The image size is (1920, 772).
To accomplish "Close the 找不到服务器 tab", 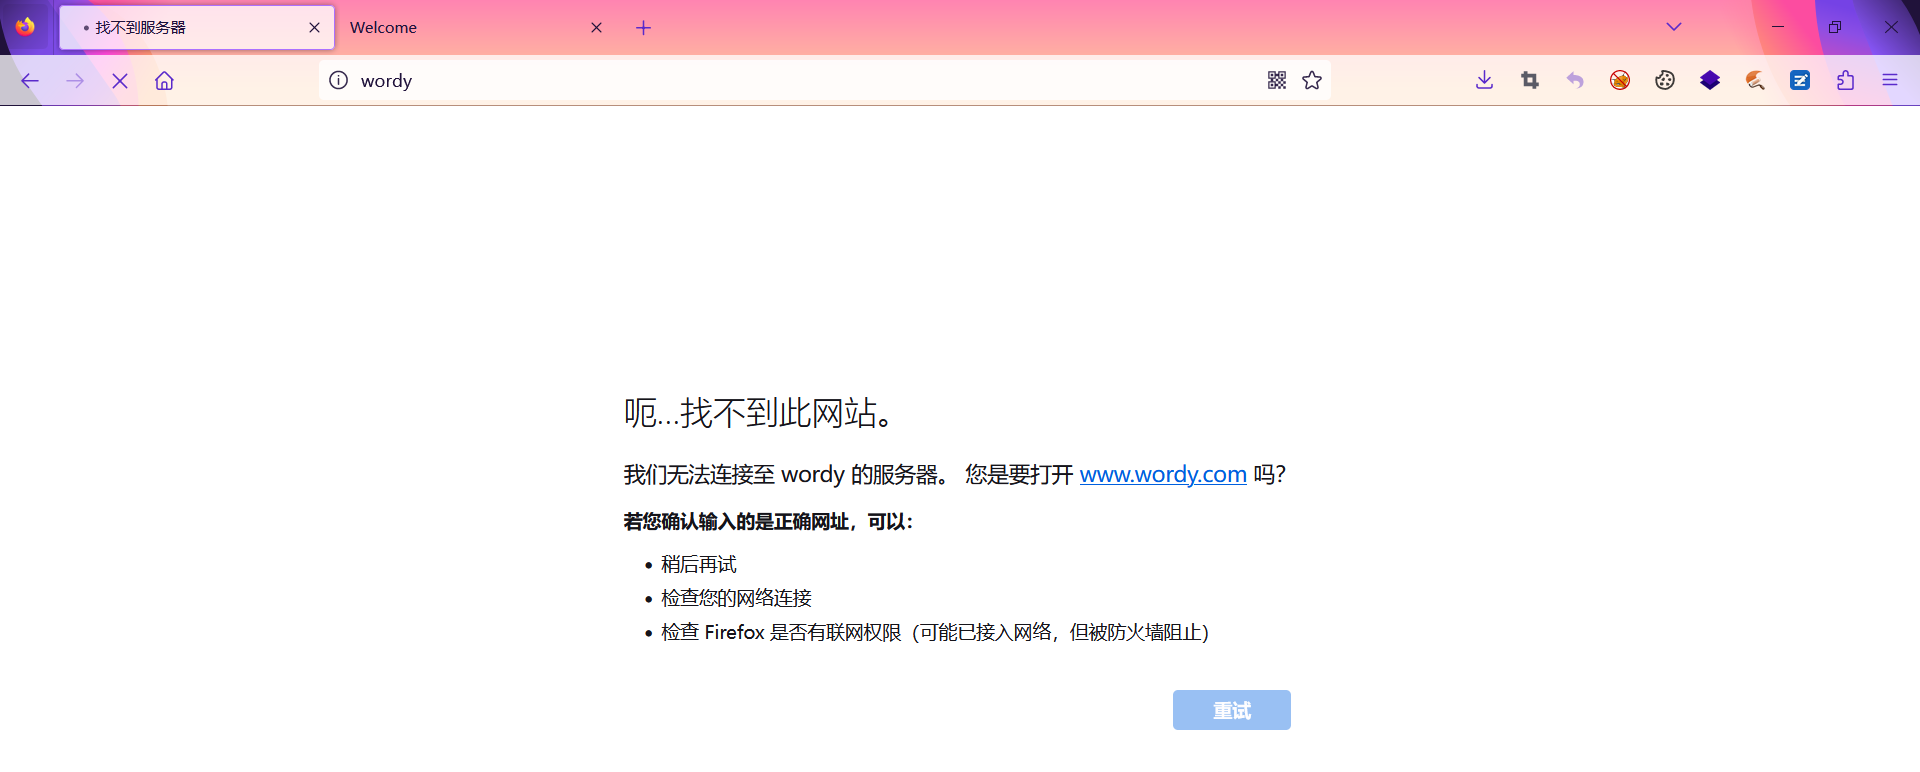I will (x=314, y=27).
